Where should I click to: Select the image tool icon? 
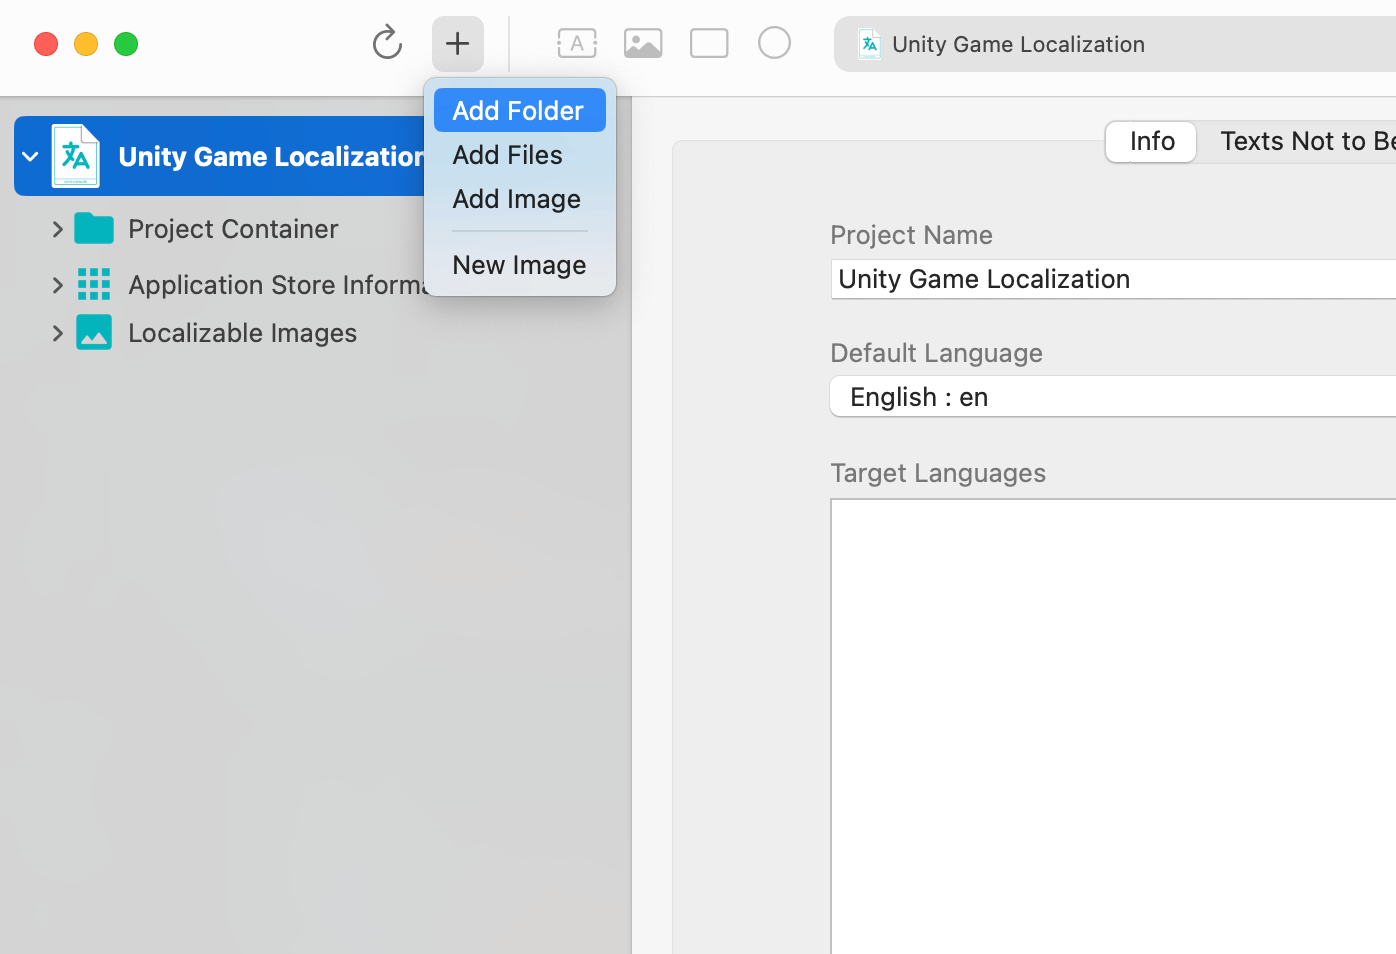(643, 43)
